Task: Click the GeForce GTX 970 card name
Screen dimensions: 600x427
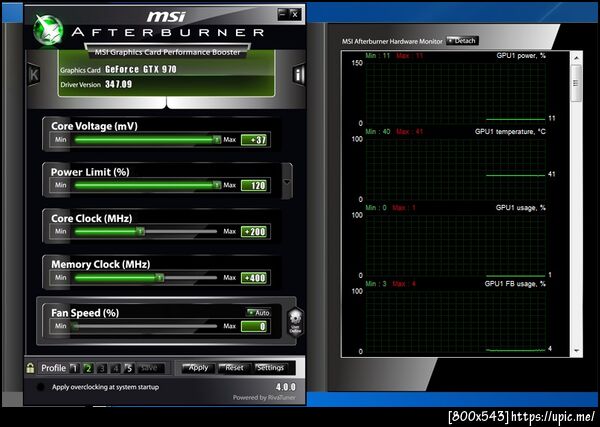Action: (141, 69)
